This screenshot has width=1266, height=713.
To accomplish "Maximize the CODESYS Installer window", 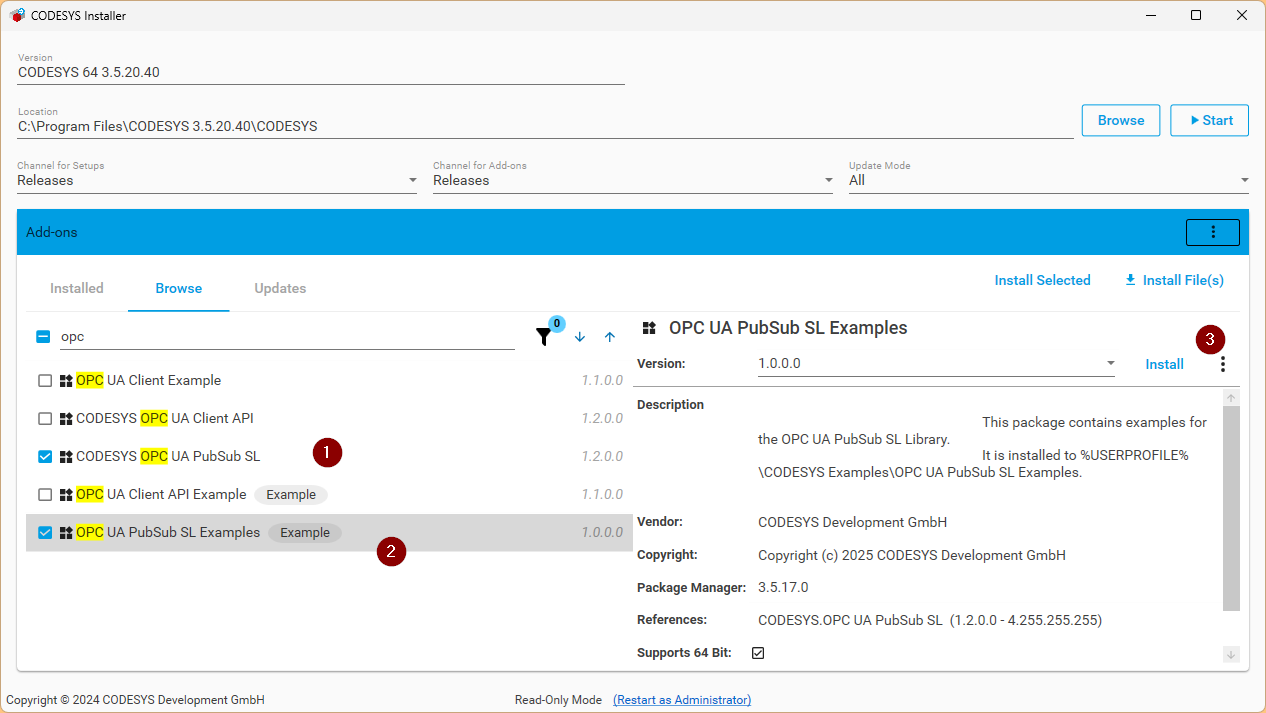I will click(x=1196, y=15).
